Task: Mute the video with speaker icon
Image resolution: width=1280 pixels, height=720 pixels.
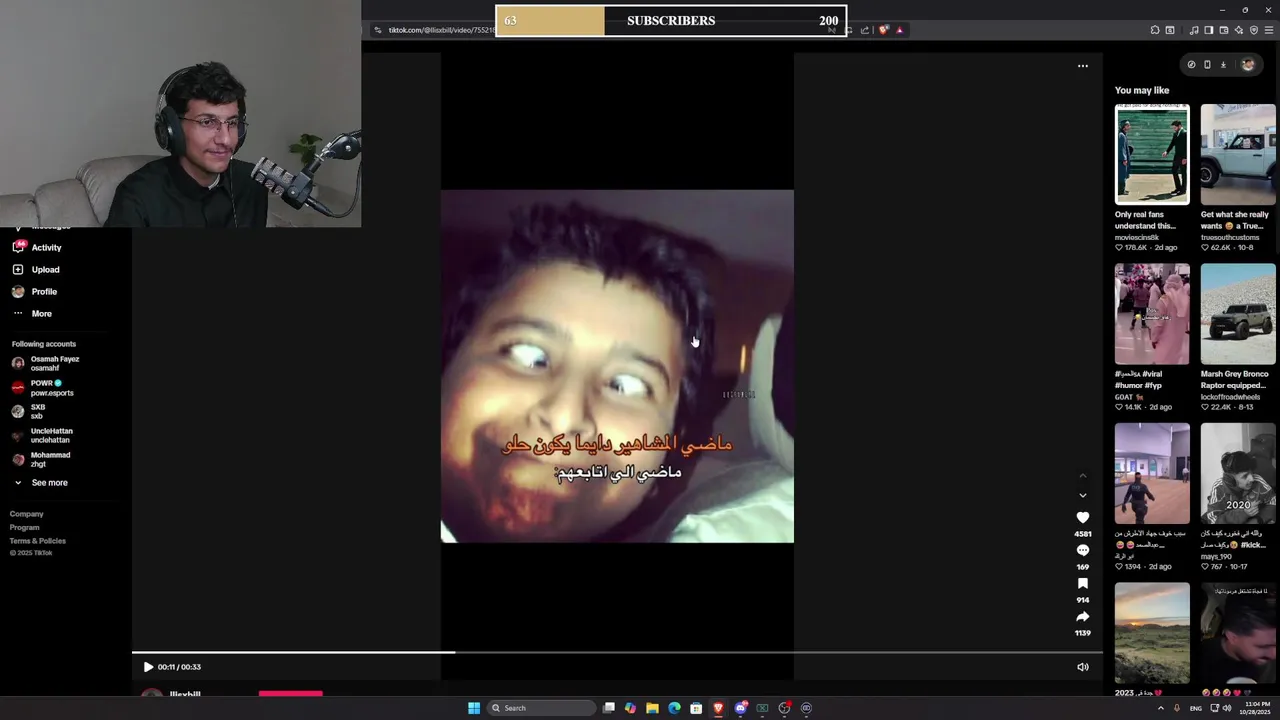Action: coord(1082,667)
